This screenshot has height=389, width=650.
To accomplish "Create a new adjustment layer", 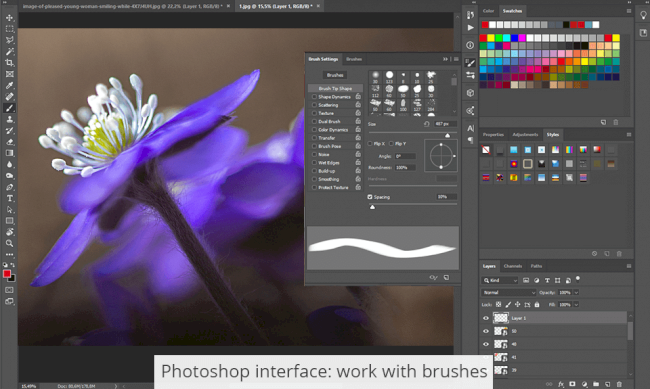I will [x=584, y=384].
